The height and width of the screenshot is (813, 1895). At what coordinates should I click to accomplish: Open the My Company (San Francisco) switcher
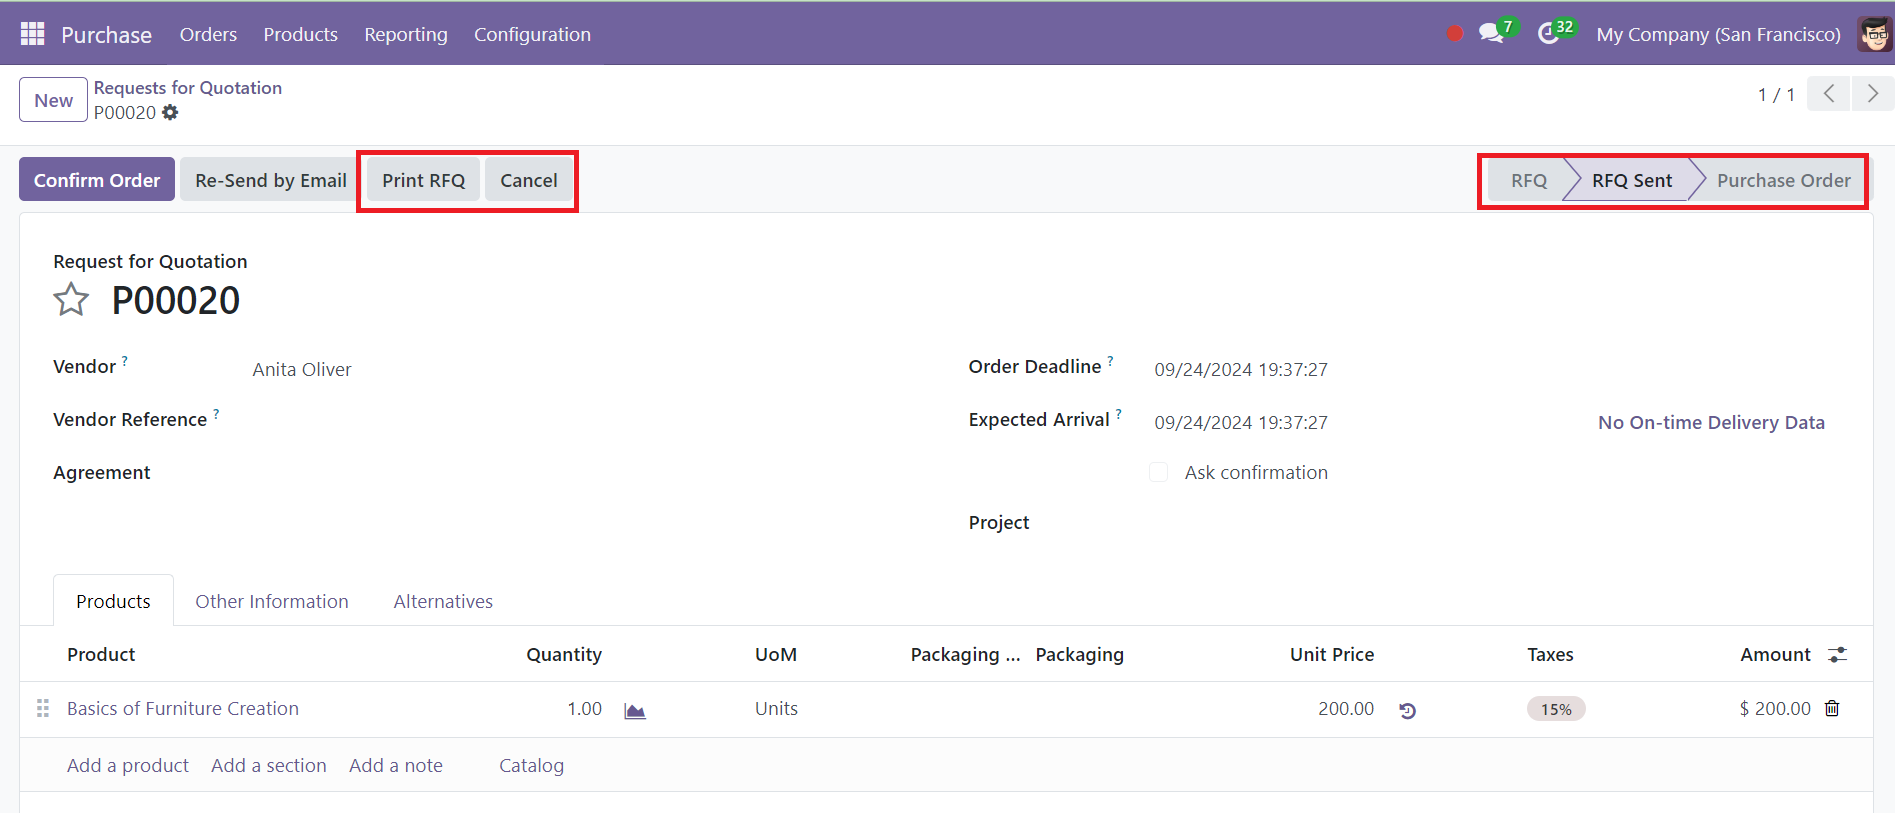(1718, 34)
